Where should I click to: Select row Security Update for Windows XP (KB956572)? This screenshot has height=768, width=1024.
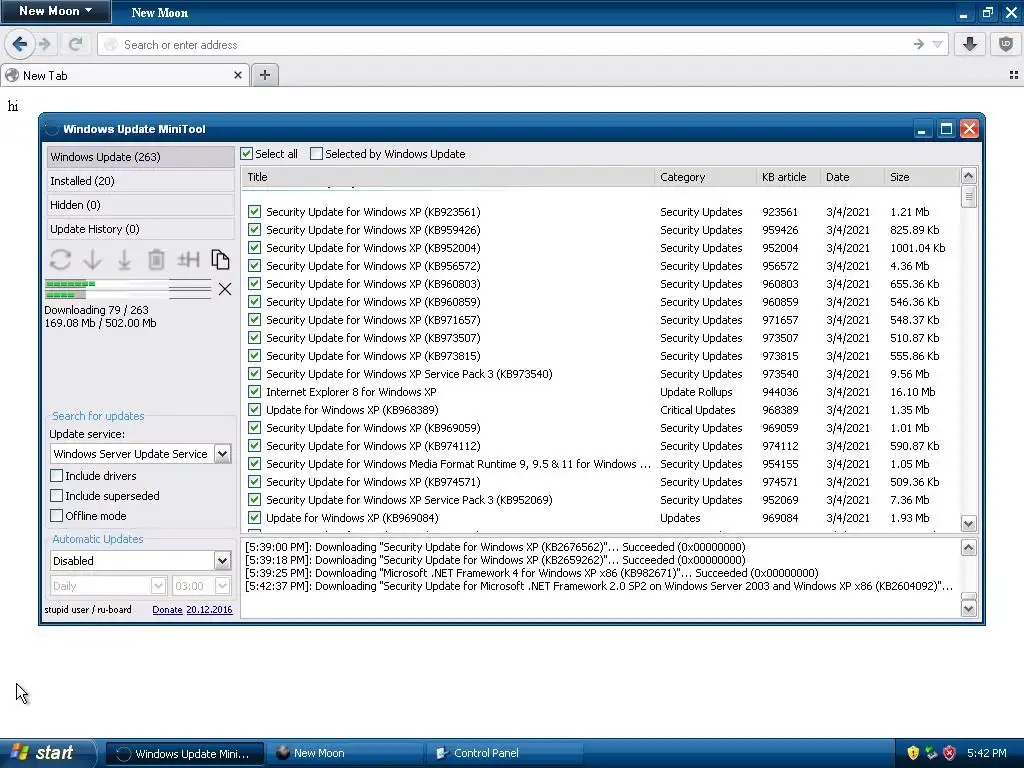601,266
